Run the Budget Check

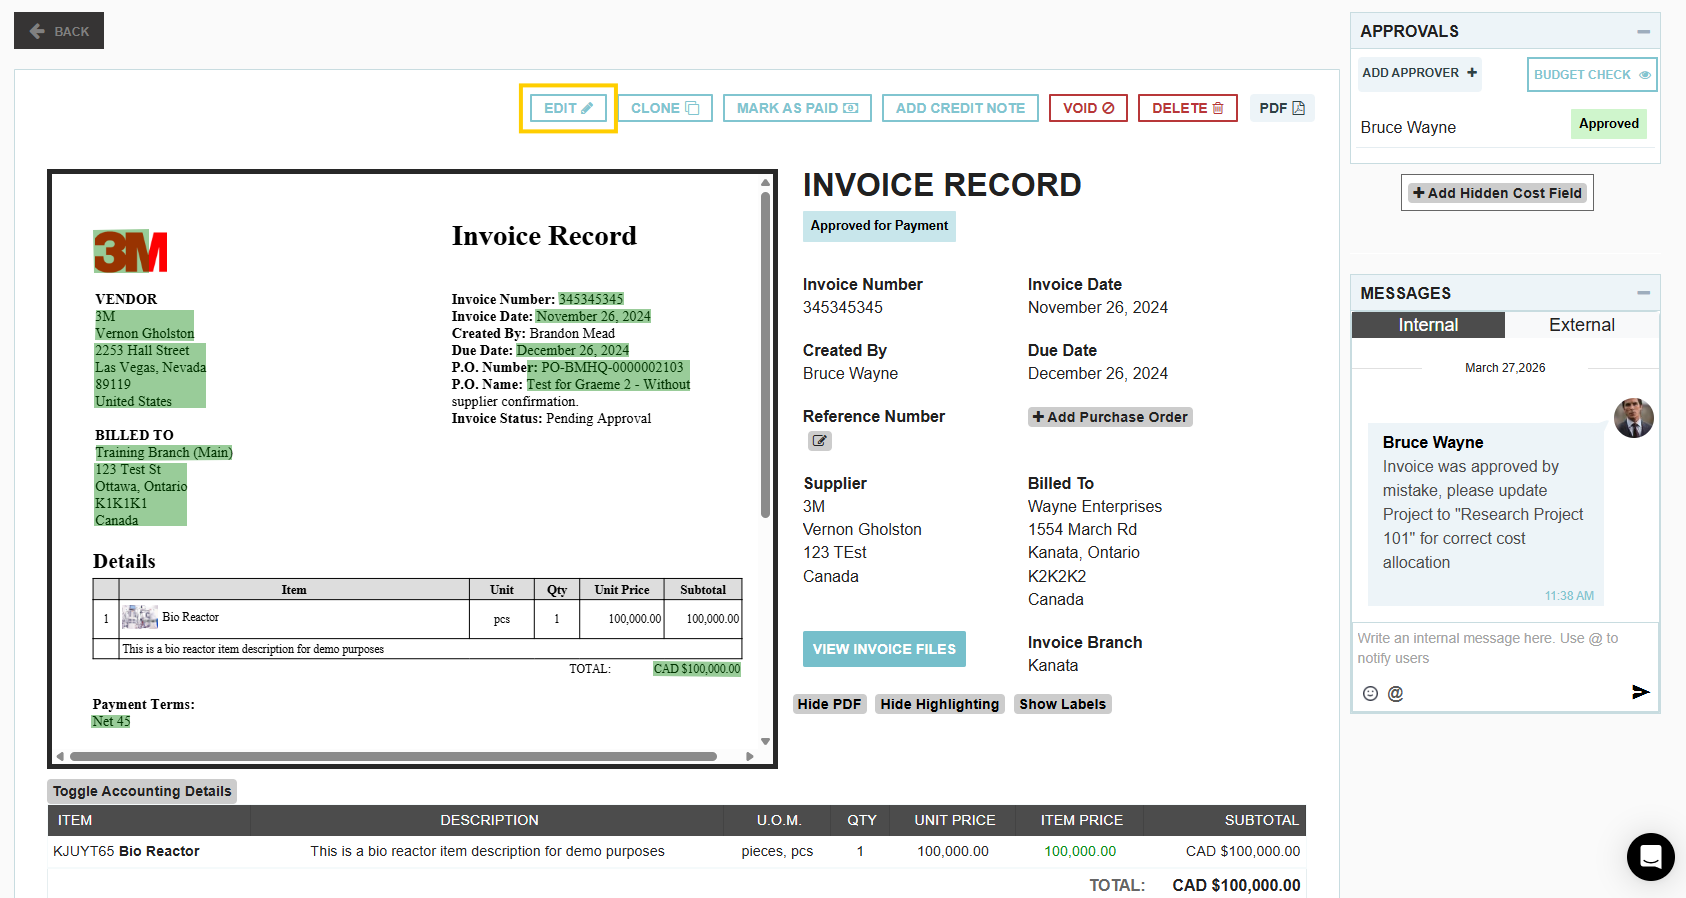pos(1592,75)
